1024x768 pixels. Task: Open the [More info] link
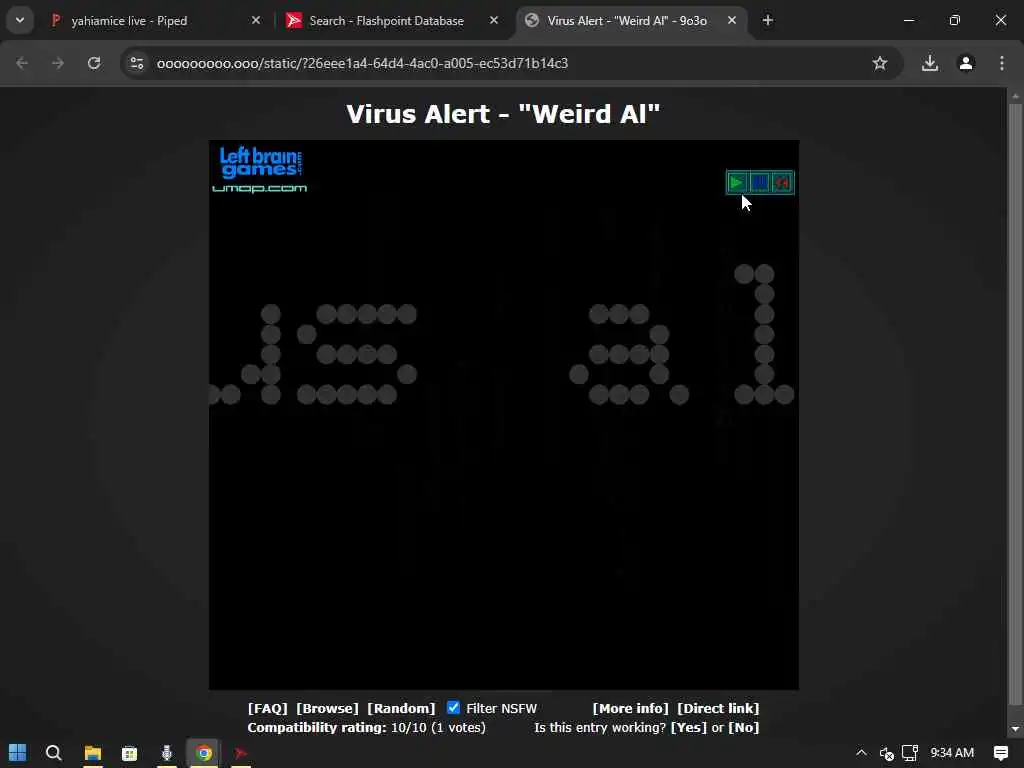point(630,709)
